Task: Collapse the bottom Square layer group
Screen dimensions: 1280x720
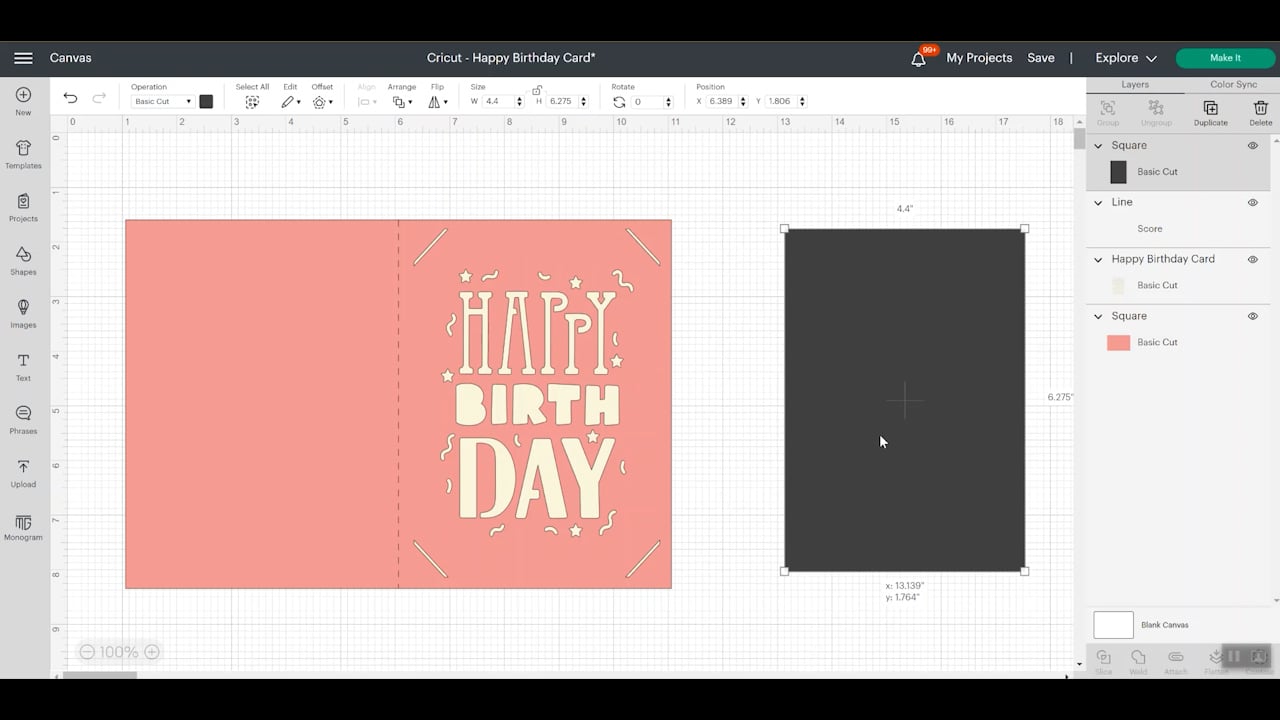Action: pyautogui.click(x=1098, y=316)
